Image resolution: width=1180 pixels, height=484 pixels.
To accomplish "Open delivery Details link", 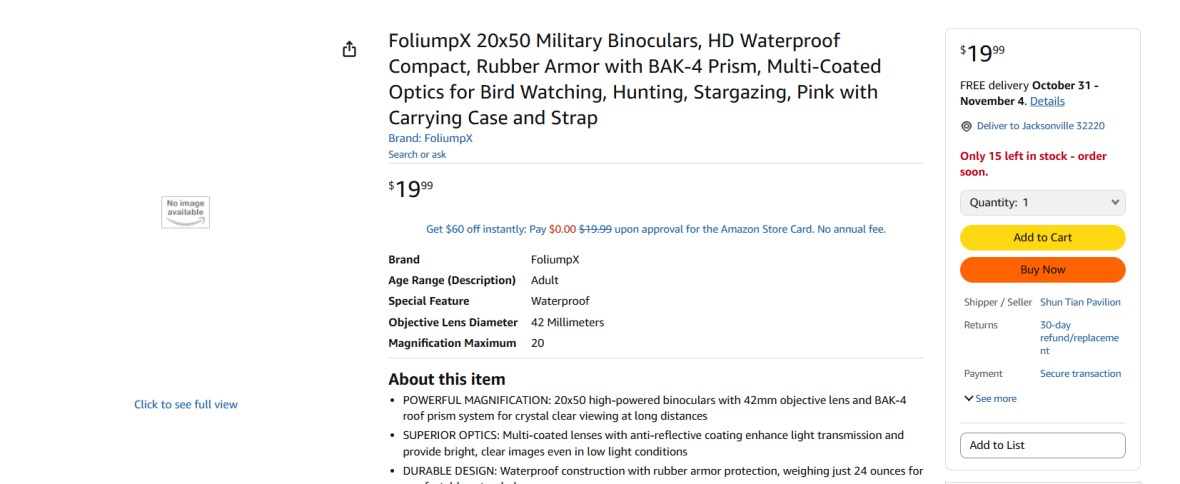I will [1047, 101].
